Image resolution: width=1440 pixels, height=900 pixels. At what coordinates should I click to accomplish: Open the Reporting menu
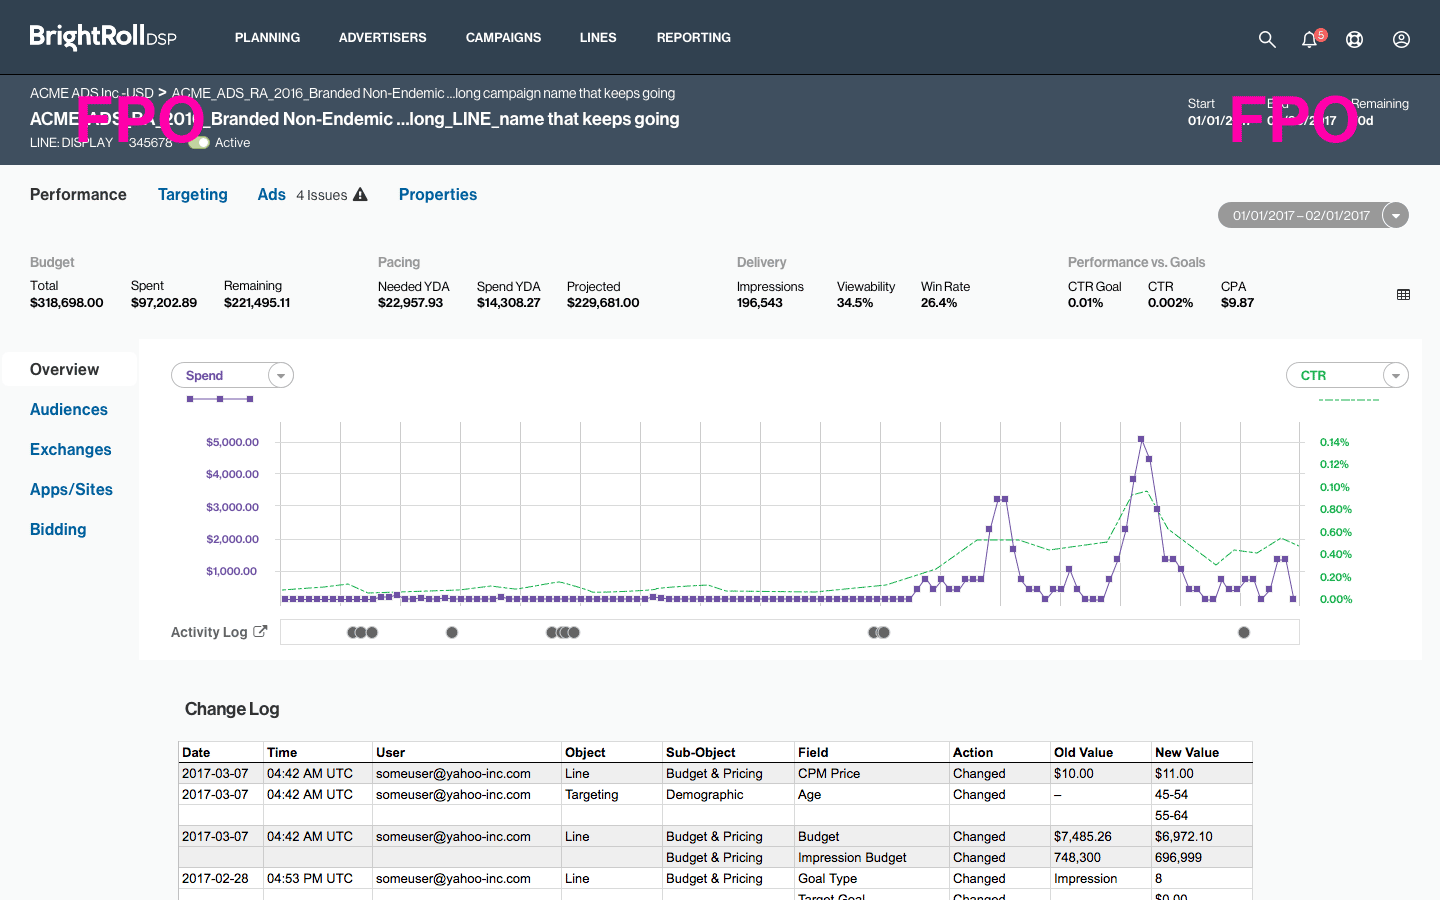[x=693, y=38]
